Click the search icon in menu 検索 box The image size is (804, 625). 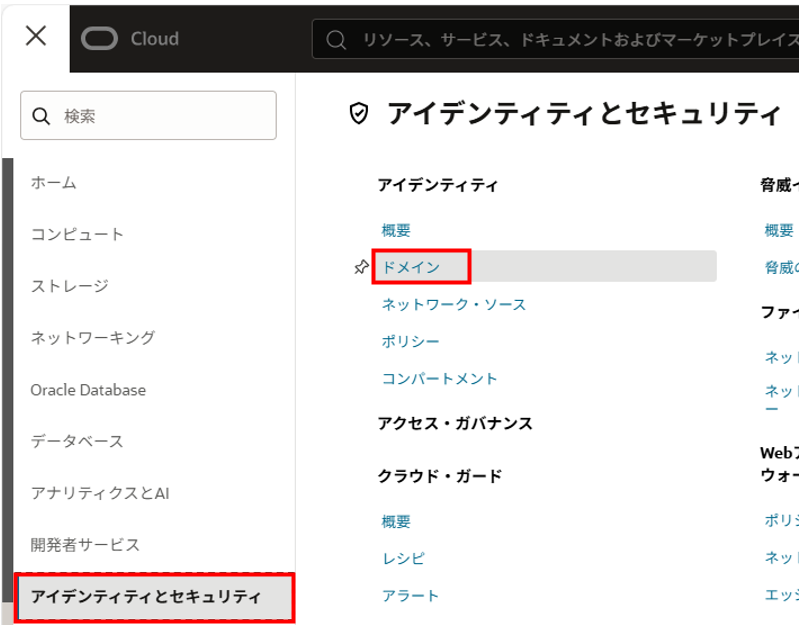(x=42, y=116)
